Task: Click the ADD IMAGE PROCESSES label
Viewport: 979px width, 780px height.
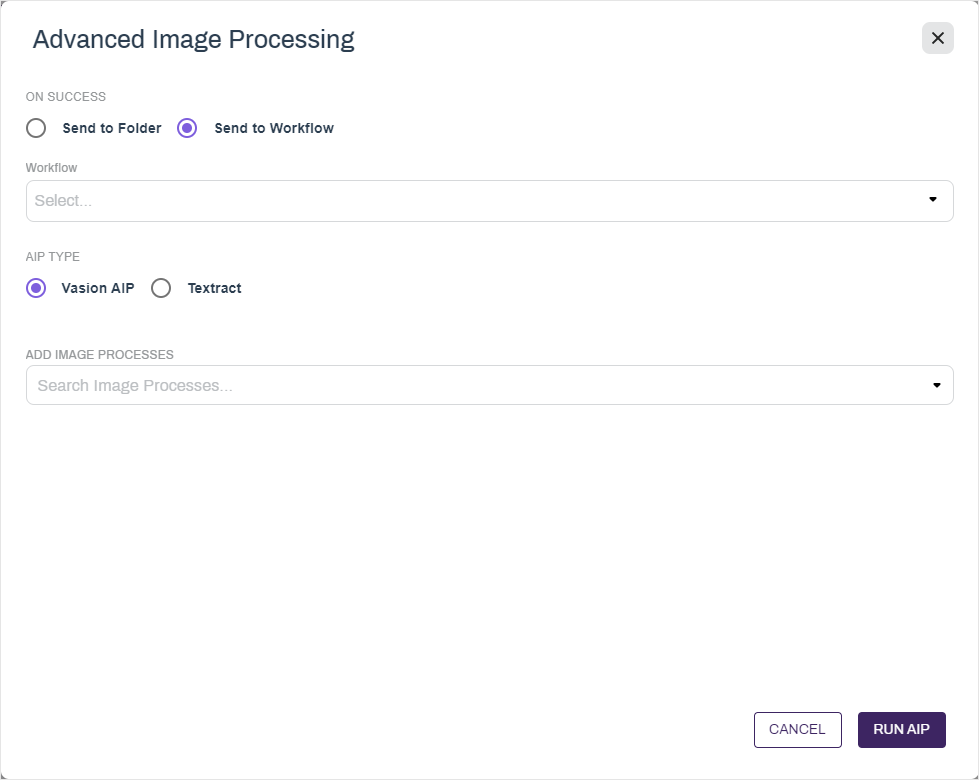Action: coord(99,355)
